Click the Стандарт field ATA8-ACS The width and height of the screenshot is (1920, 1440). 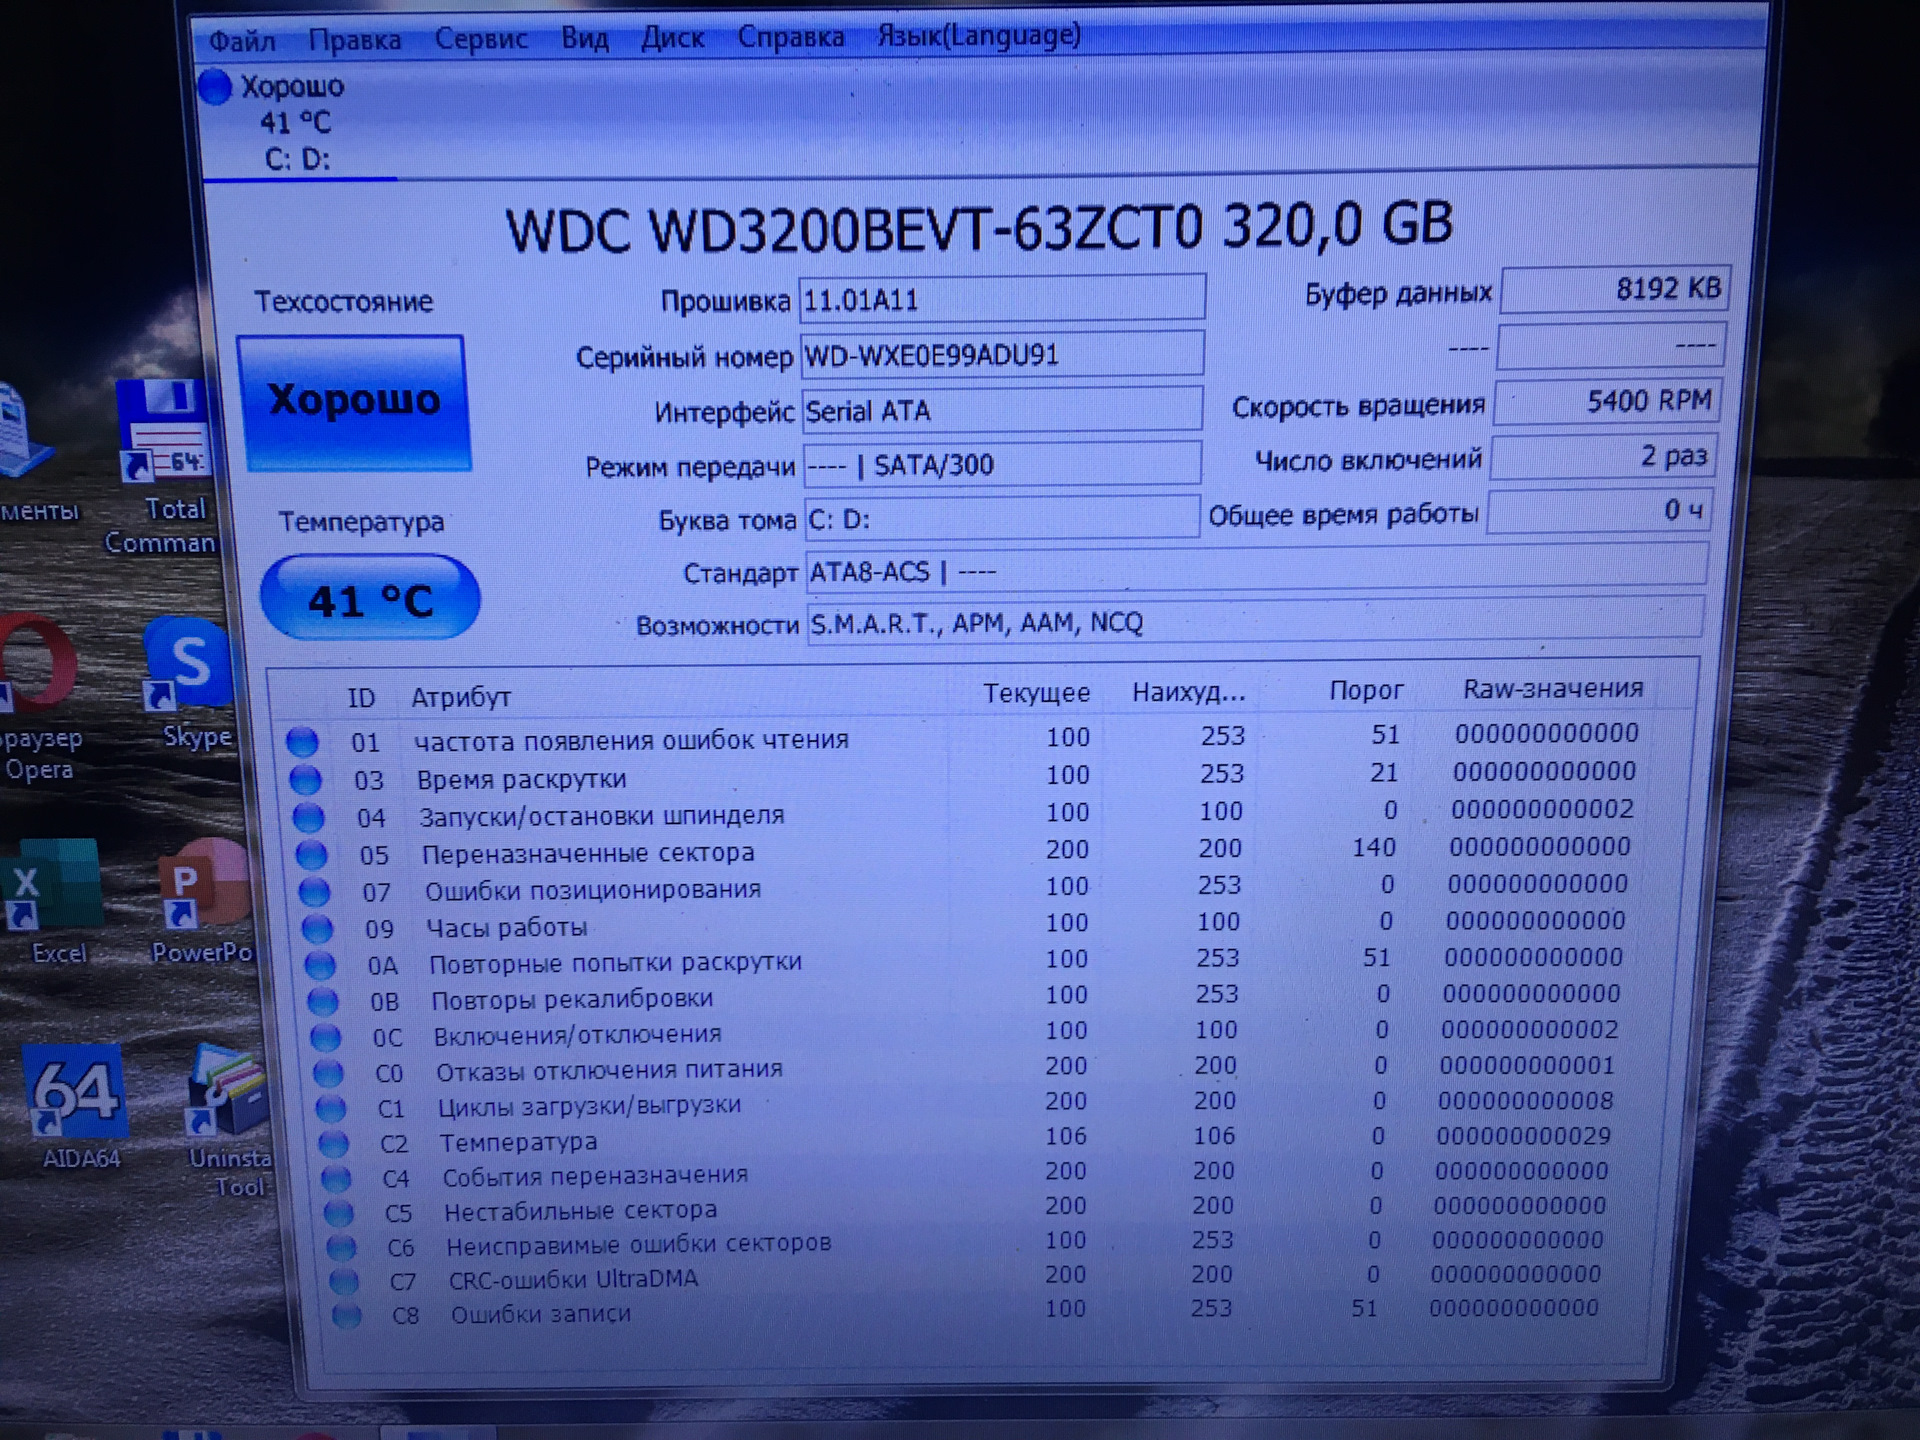click(x=1257, y=569)
